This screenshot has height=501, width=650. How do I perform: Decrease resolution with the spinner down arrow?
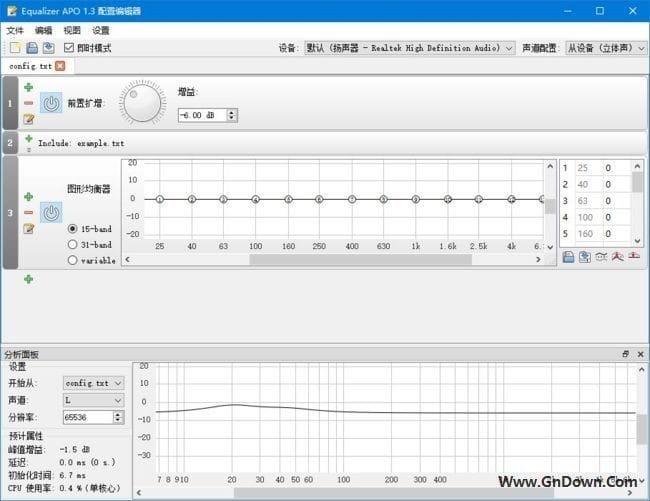(x=118, y=420)
